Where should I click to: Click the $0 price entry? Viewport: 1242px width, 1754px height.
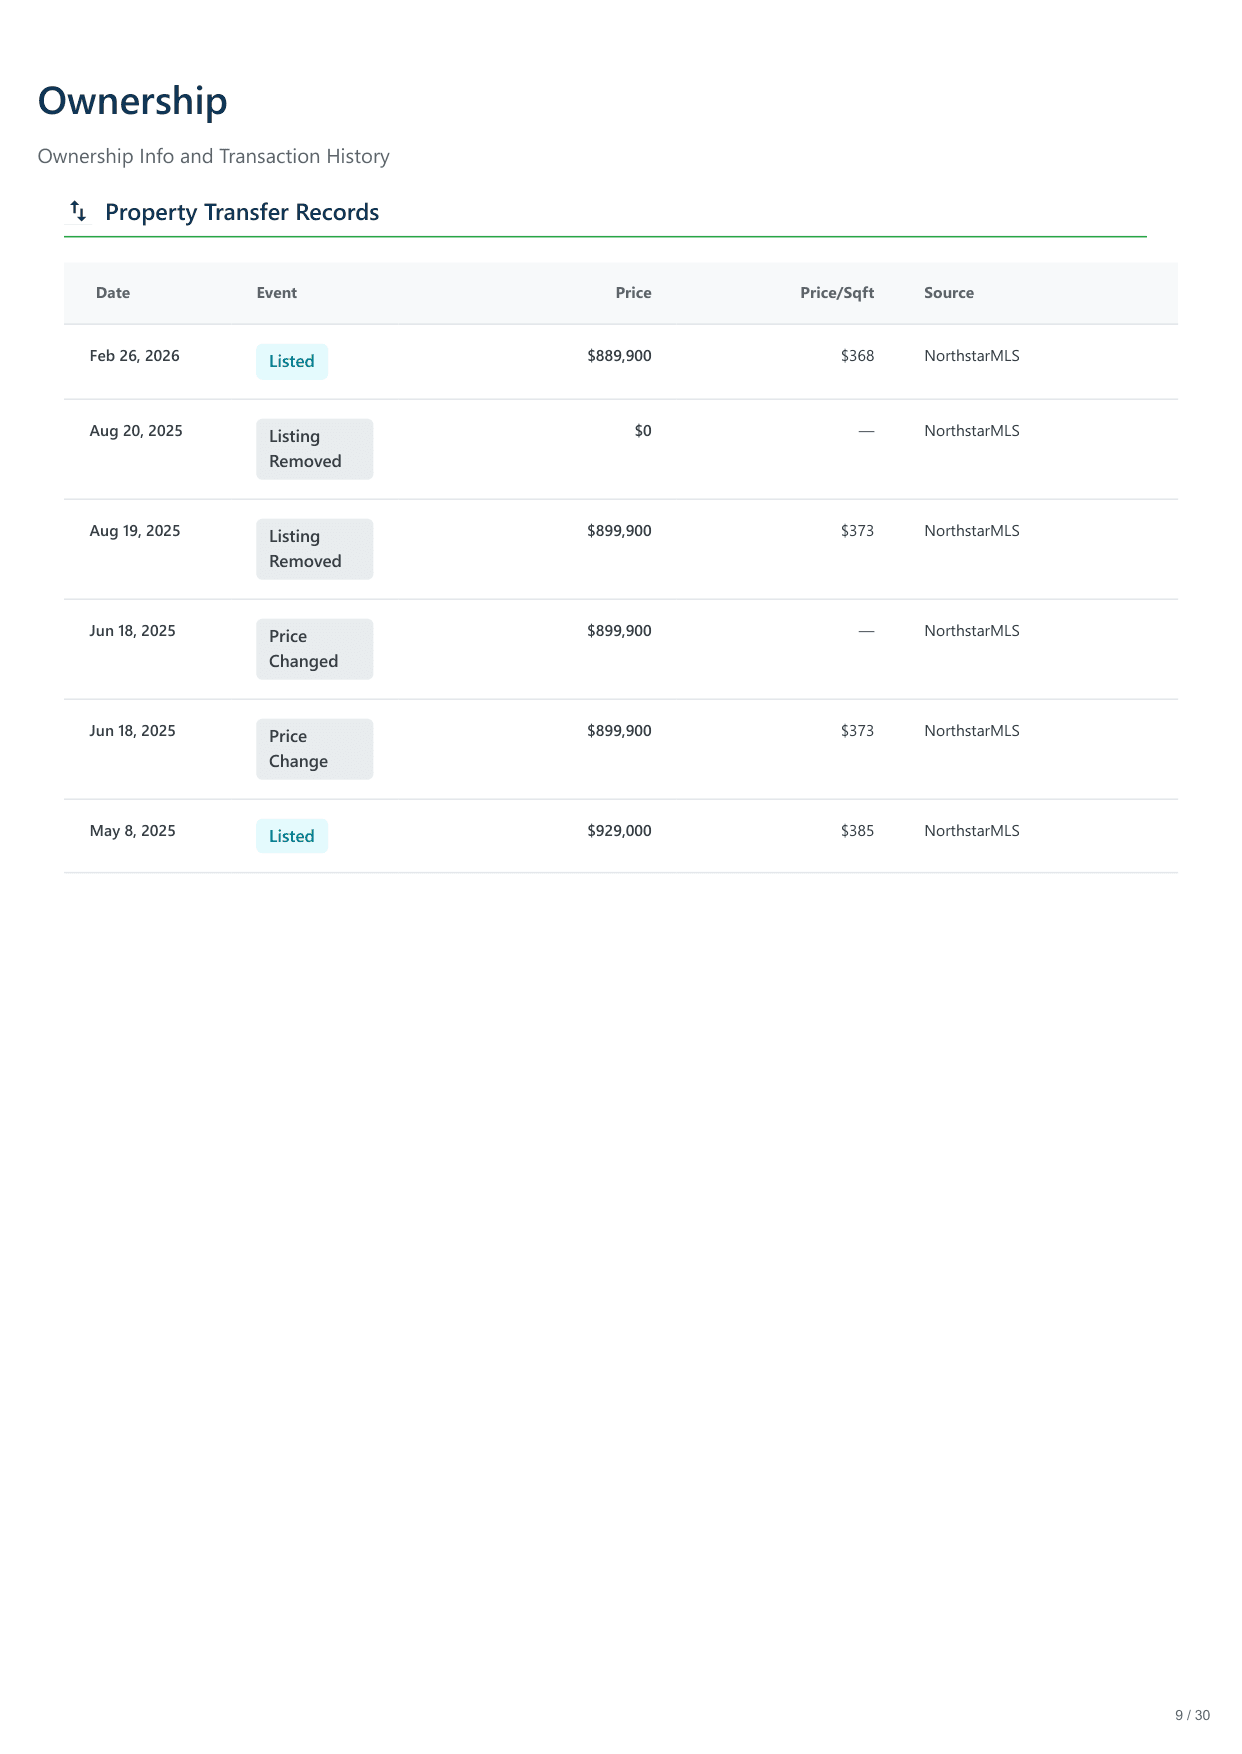tap(642, 431)
